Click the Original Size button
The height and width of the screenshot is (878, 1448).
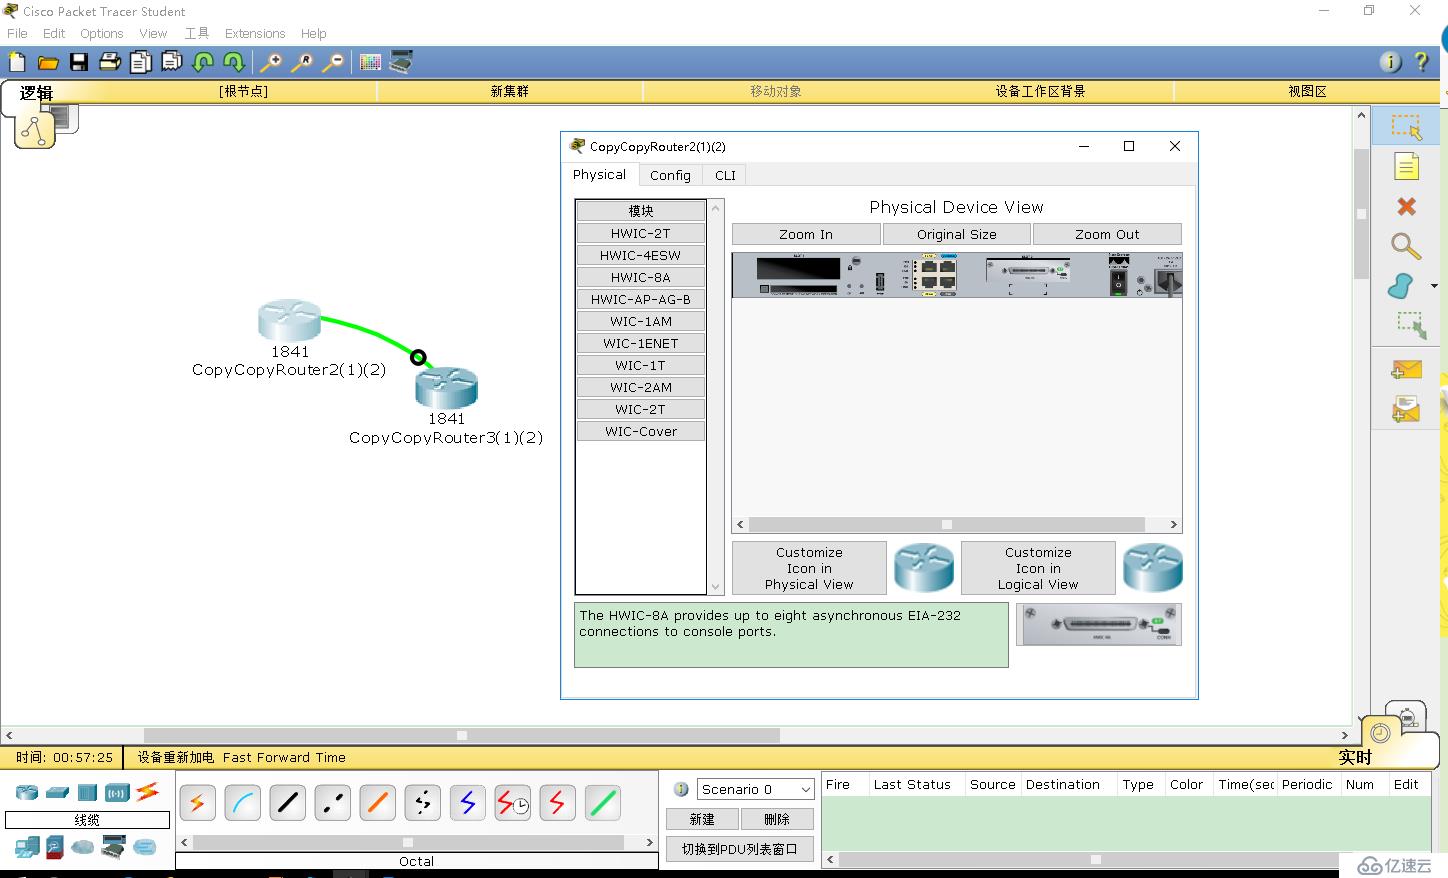click(957, 234)
